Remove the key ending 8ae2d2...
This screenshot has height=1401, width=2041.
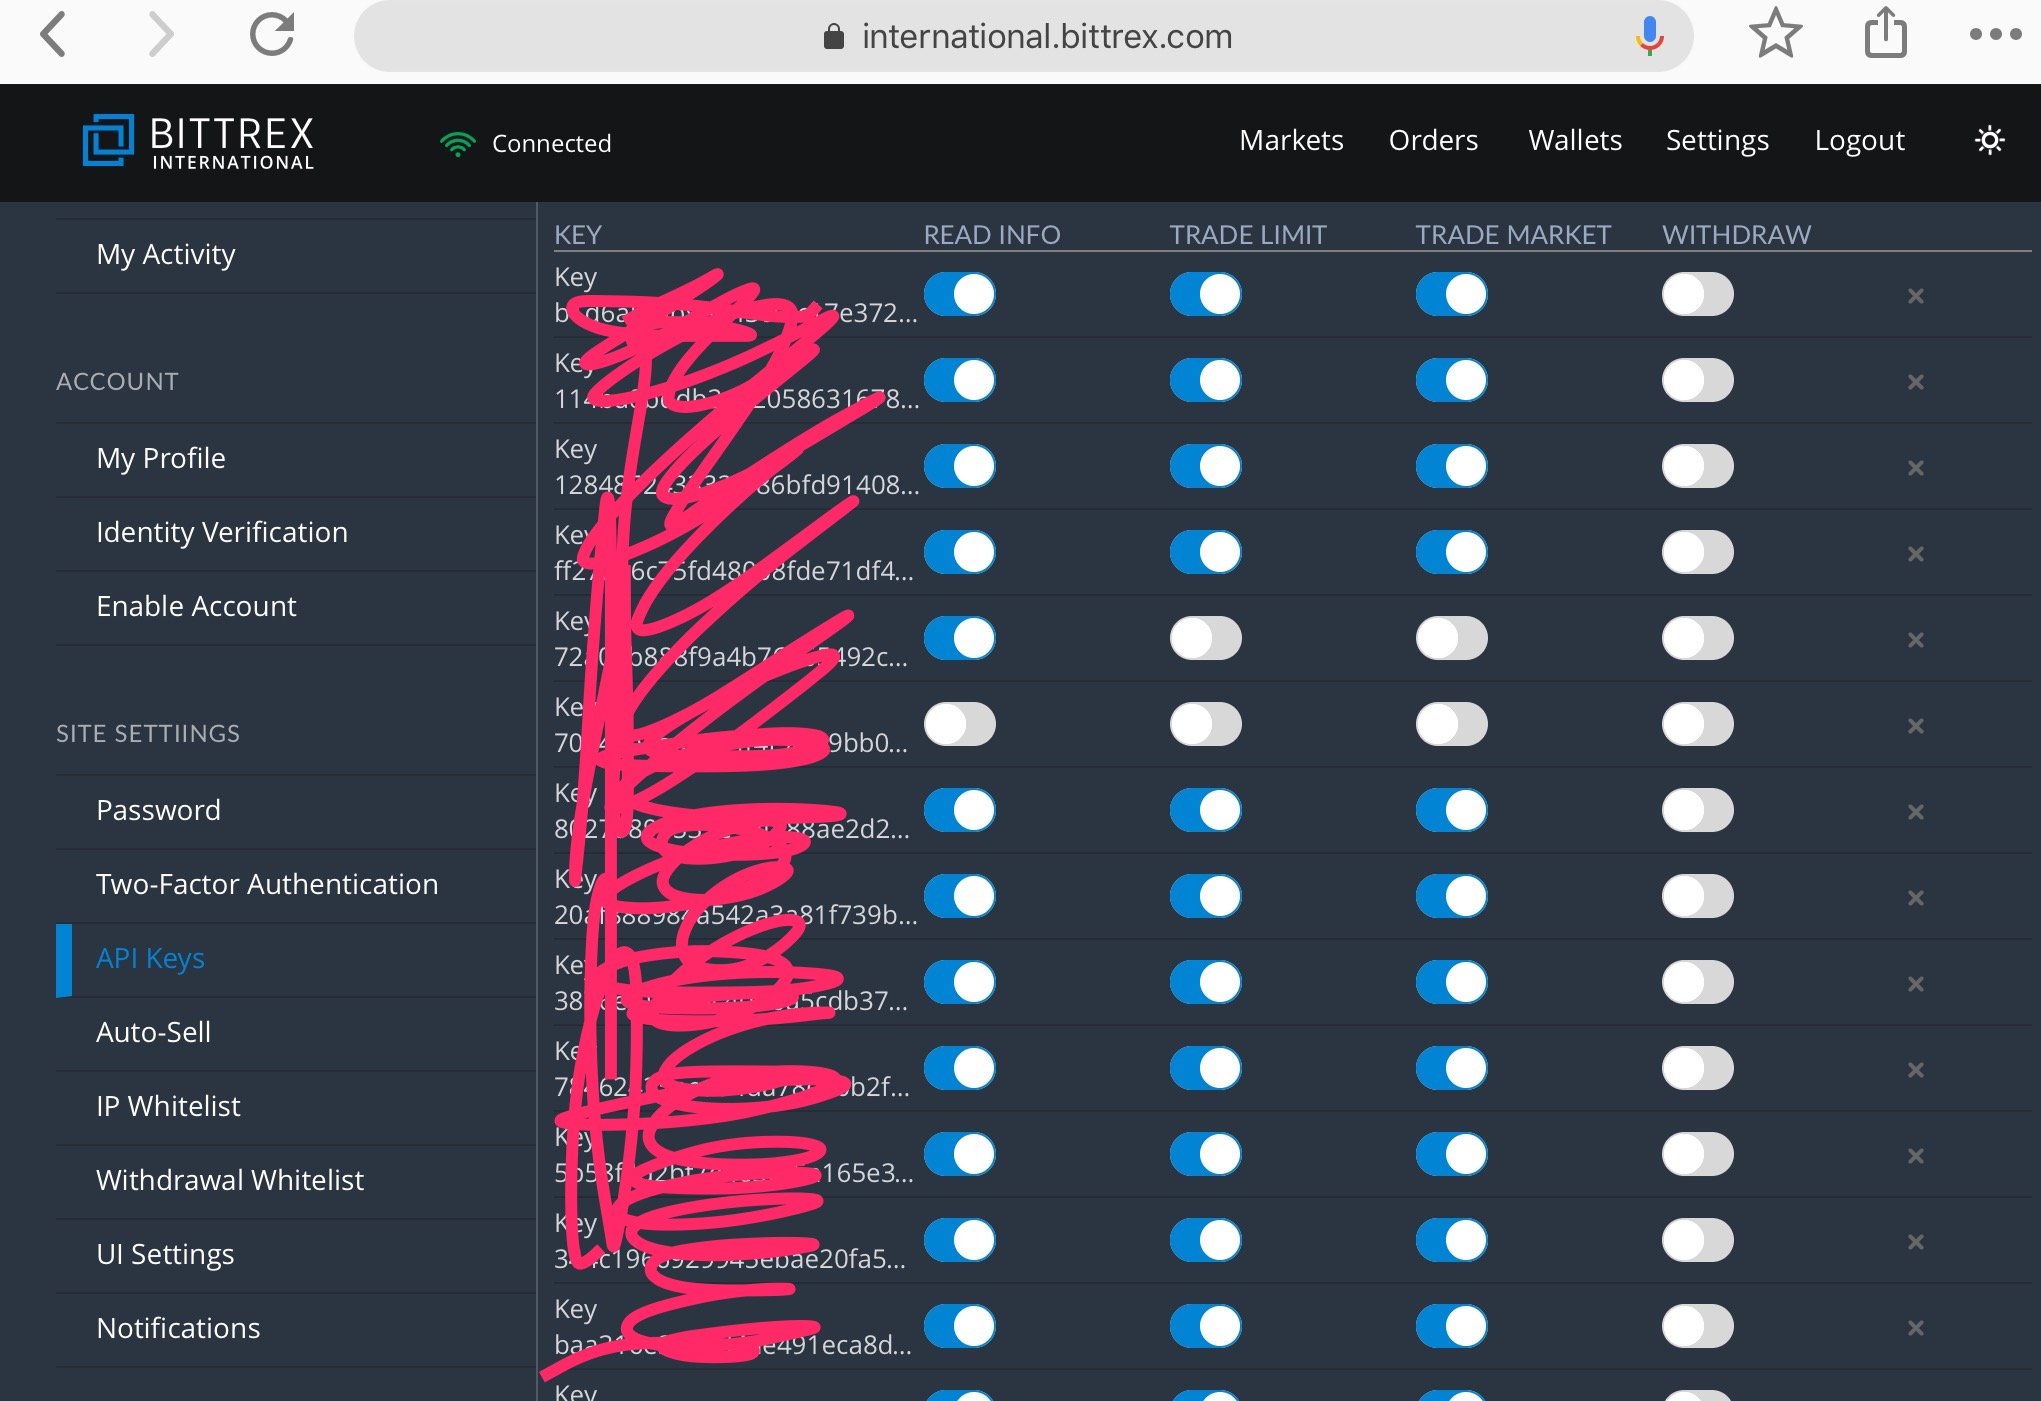[1916, 812]
